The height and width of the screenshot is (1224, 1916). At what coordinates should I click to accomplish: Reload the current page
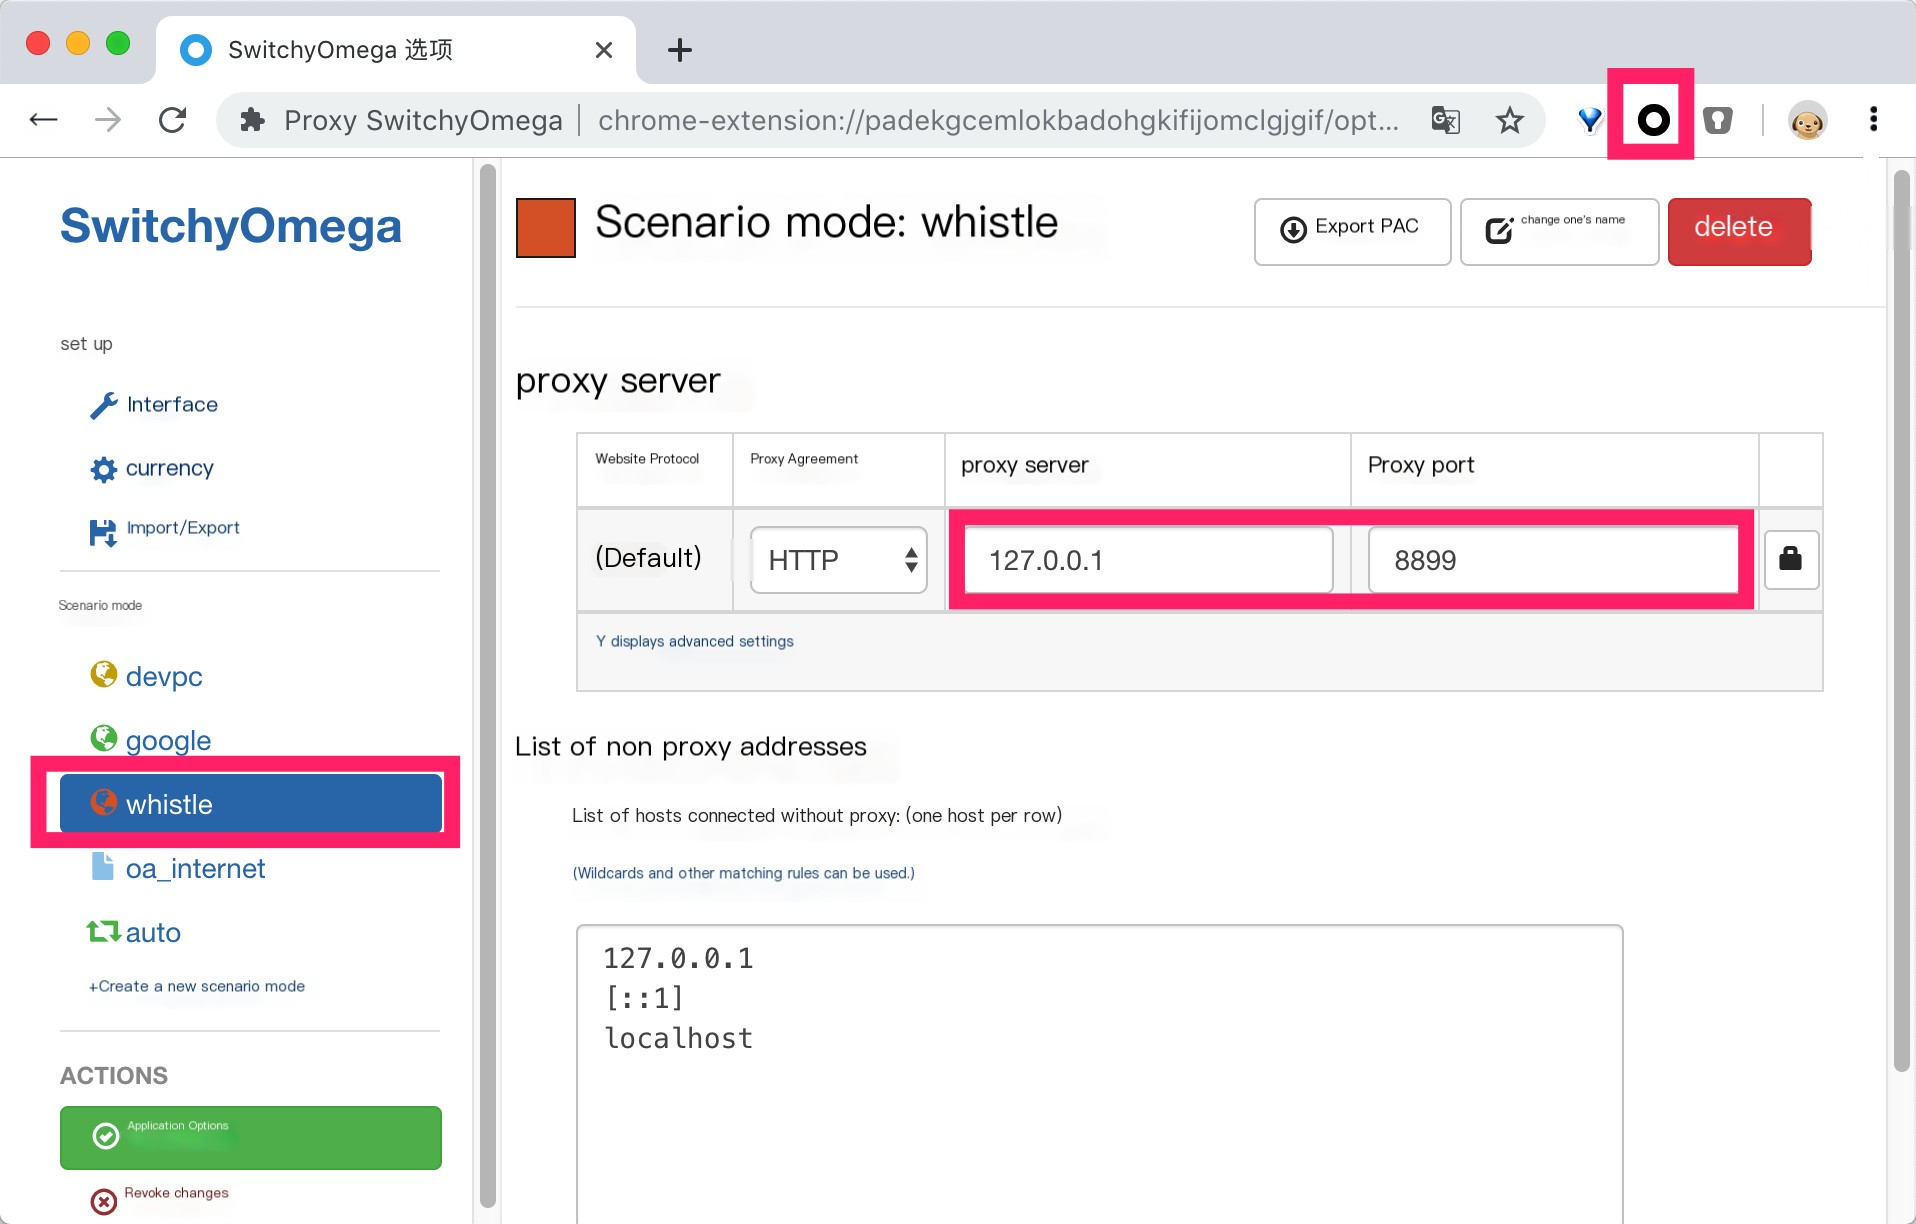(x=172, y=120)
